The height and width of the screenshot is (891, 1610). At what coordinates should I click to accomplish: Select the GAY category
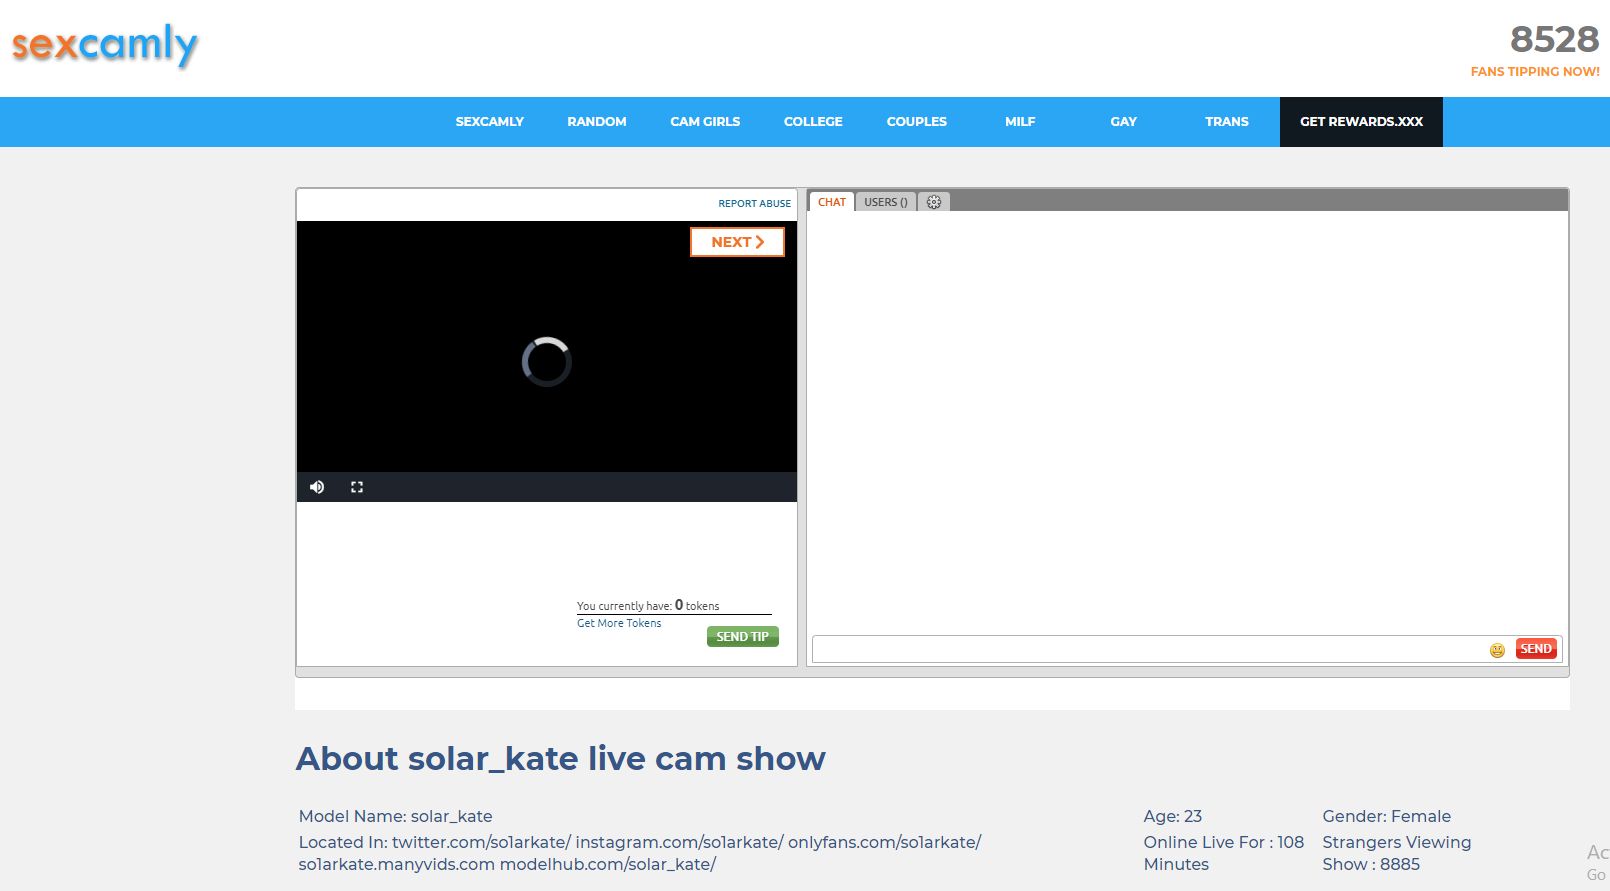click(1124, 122)
